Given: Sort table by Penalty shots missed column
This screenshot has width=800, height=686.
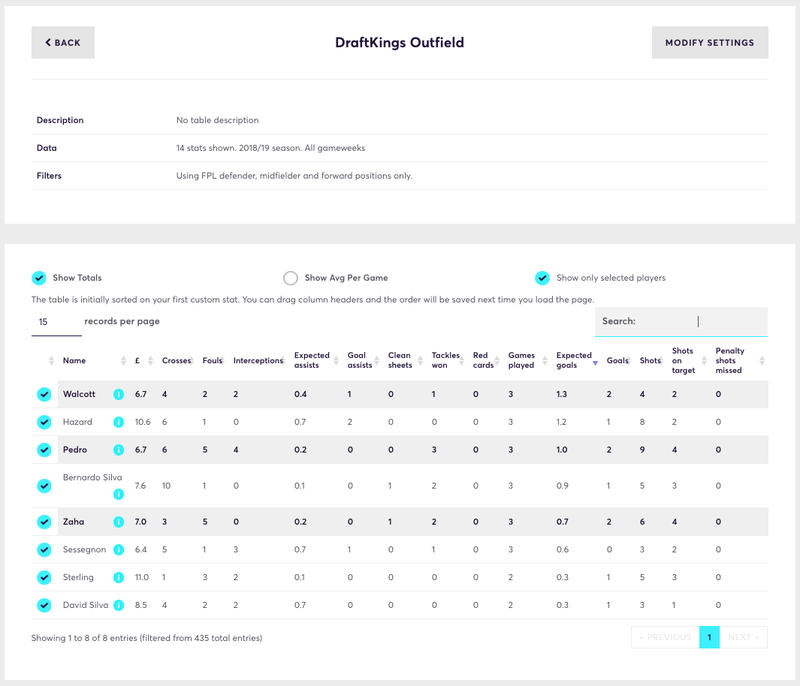Looking at the screenshot, I should [739, 361].
